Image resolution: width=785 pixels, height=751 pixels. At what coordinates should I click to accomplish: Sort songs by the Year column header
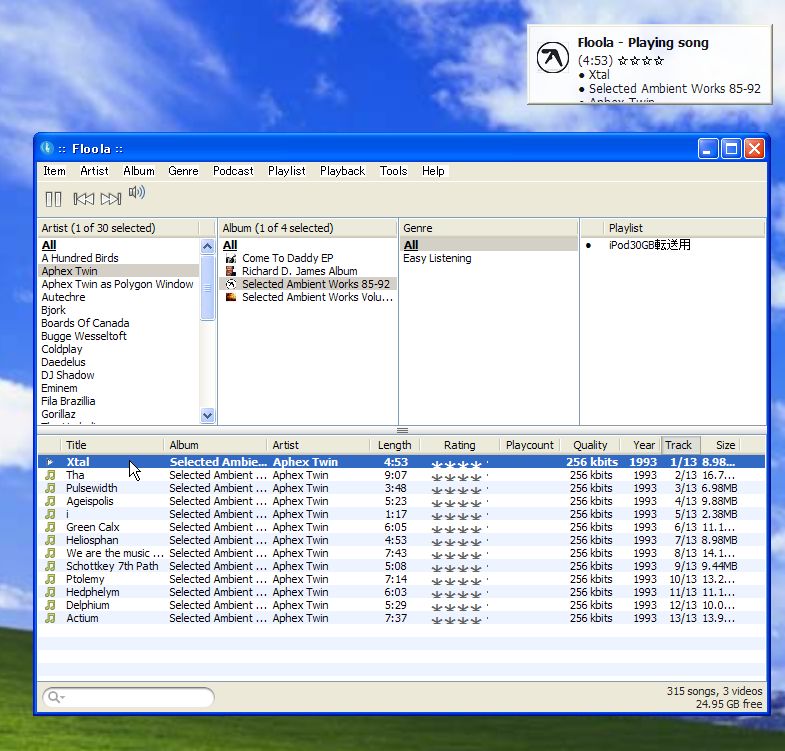pyautogui.click(x=641, y=445)
